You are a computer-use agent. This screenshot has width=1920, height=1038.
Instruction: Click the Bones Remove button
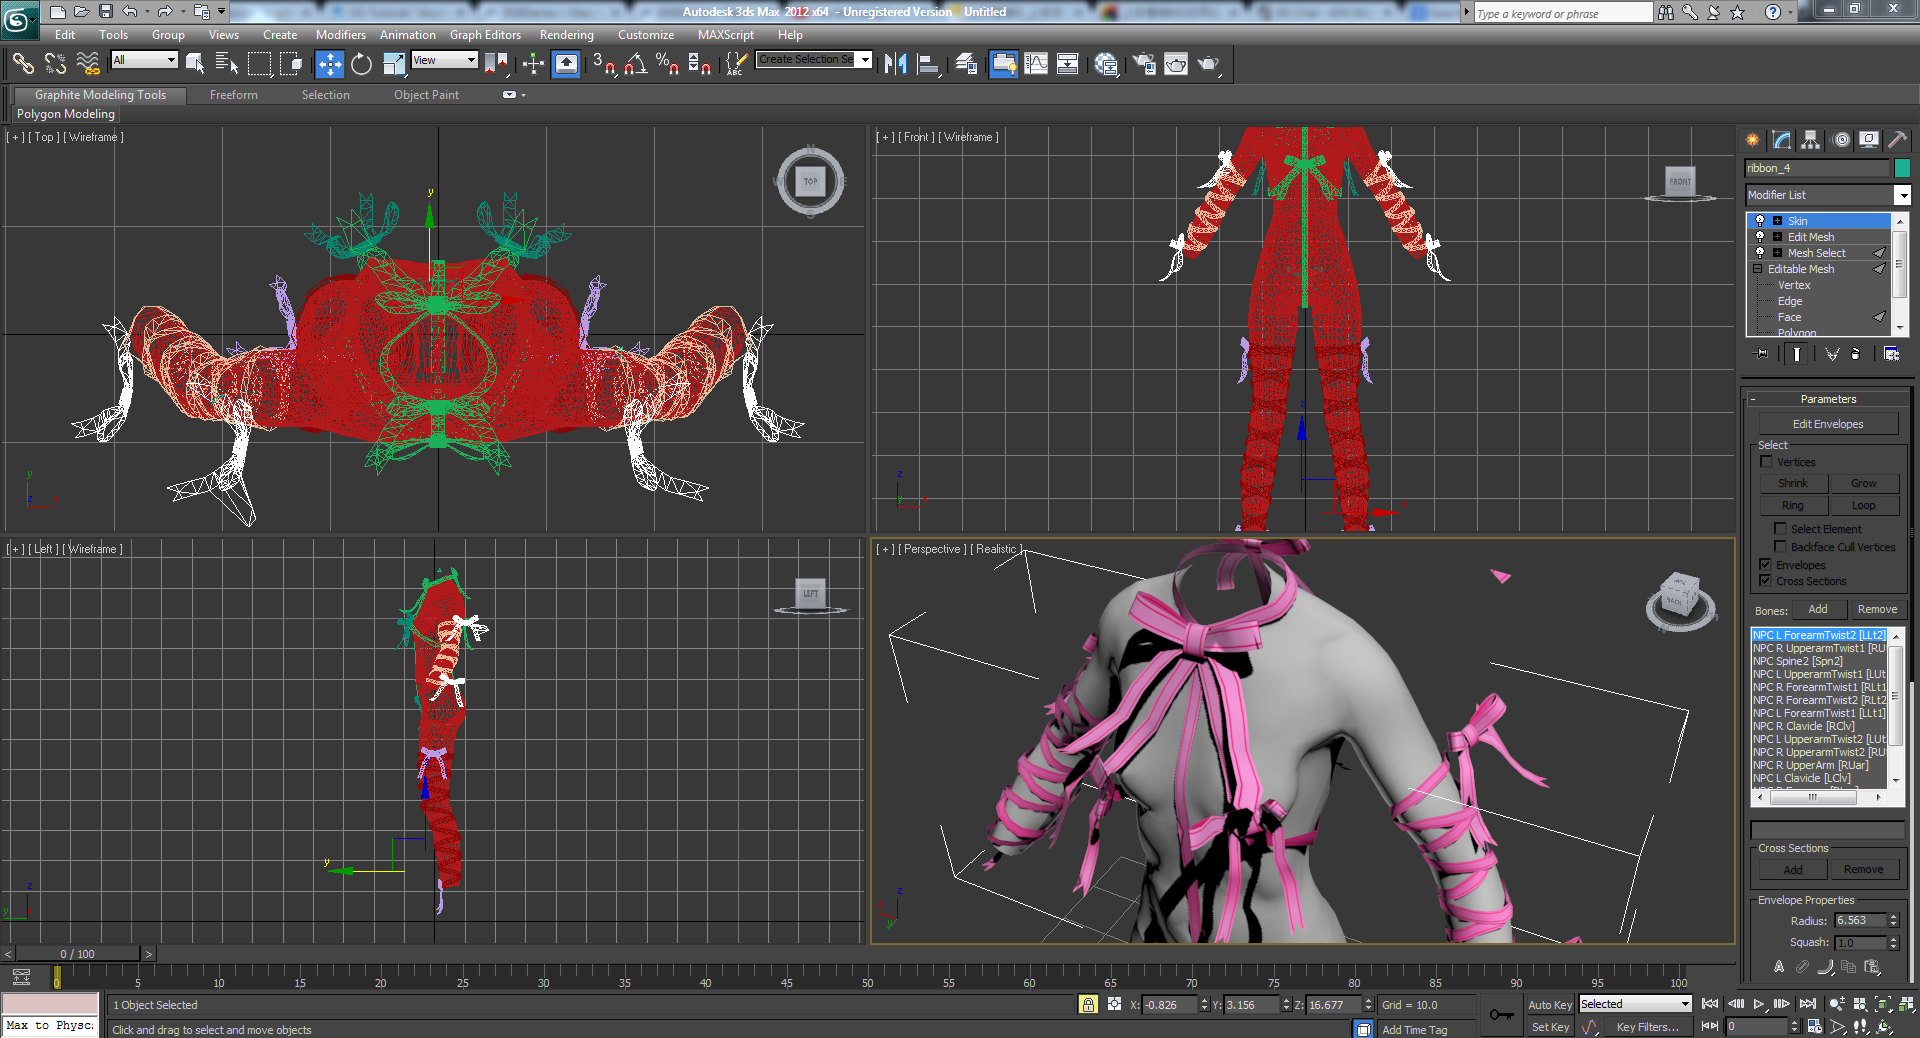pyautogui.click(x=1877, y=609)
